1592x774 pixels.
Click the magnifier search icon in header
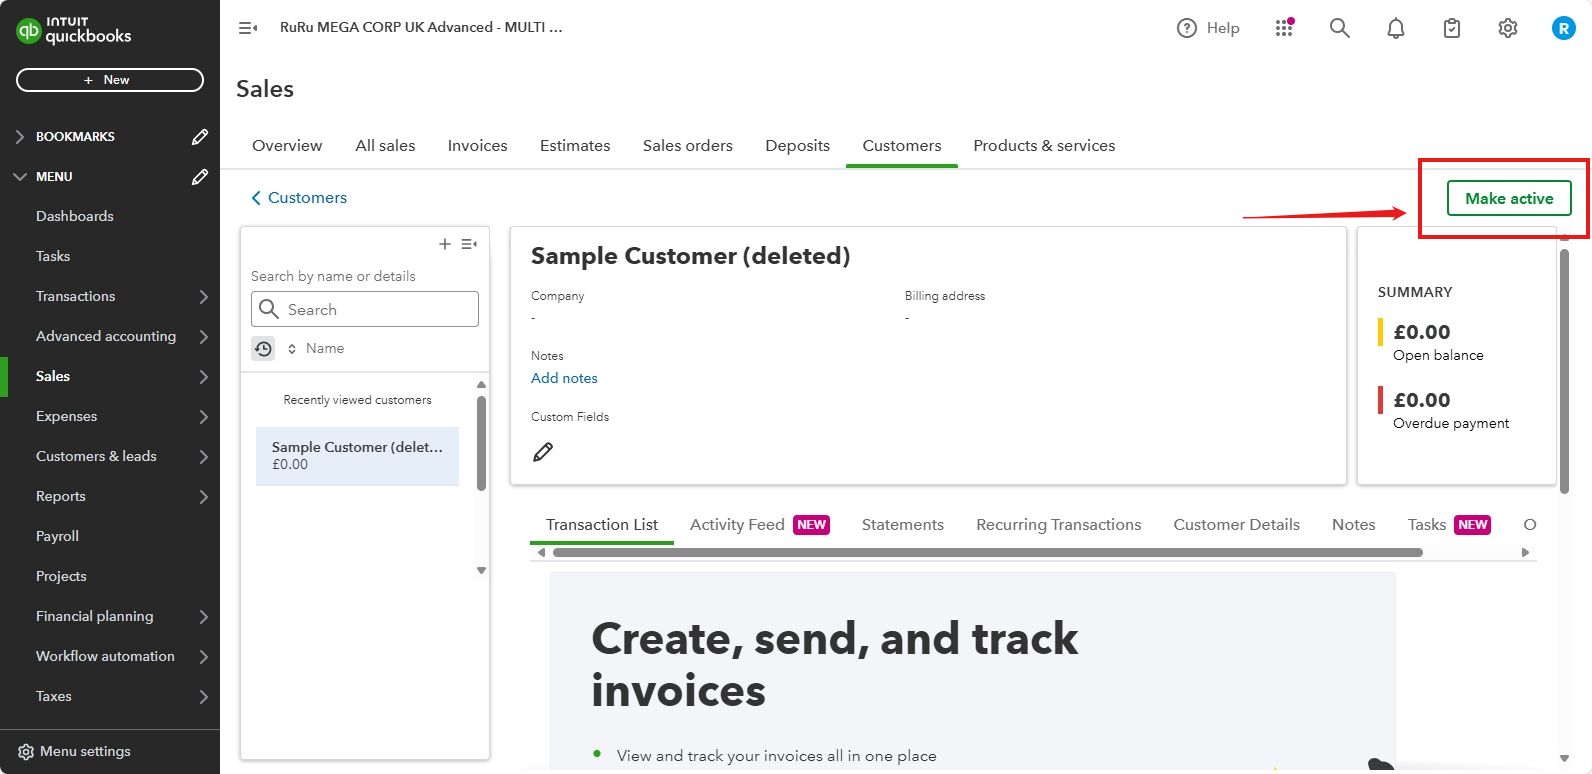(1339, 28)
